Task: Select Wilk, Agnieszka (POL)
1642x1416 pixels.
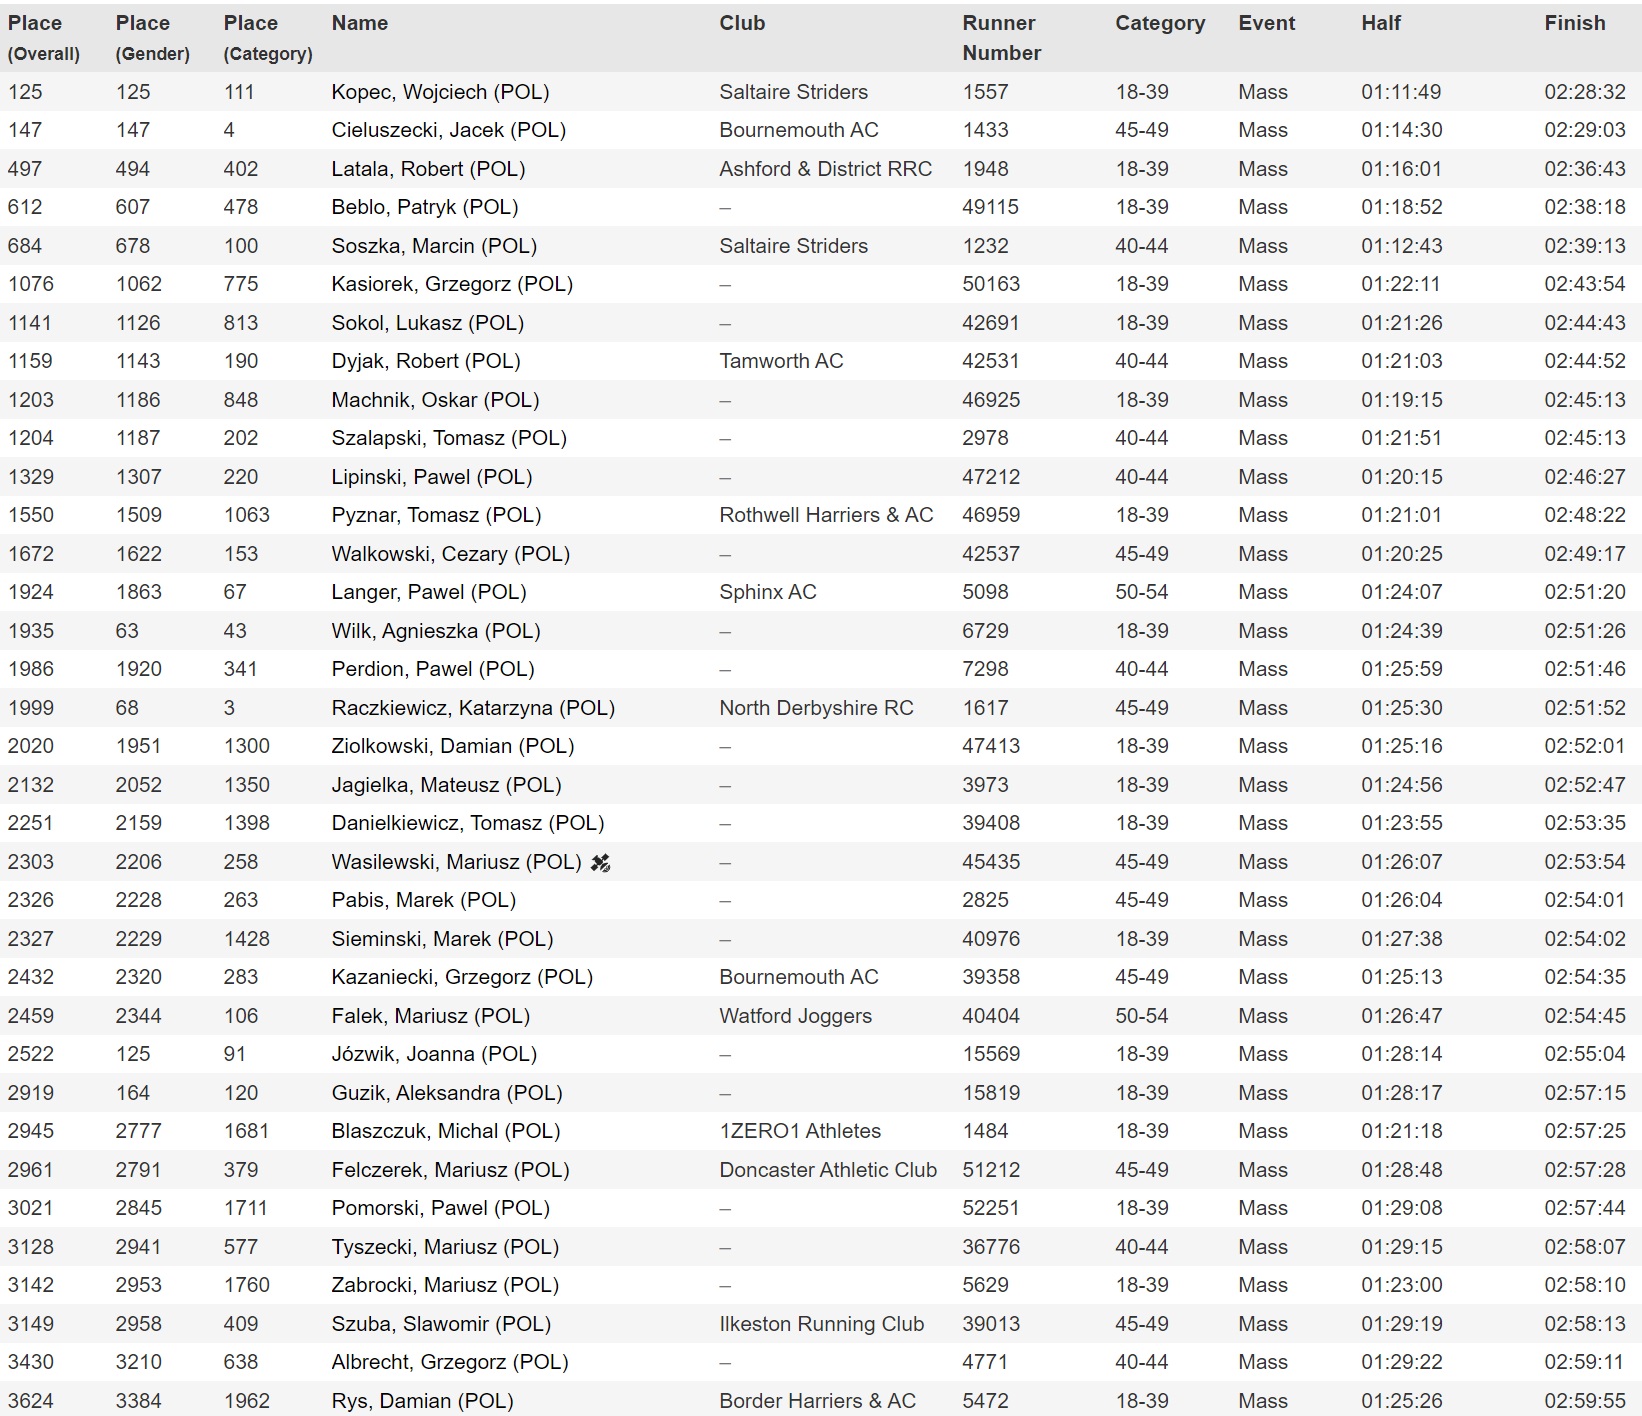Action: 436,631
